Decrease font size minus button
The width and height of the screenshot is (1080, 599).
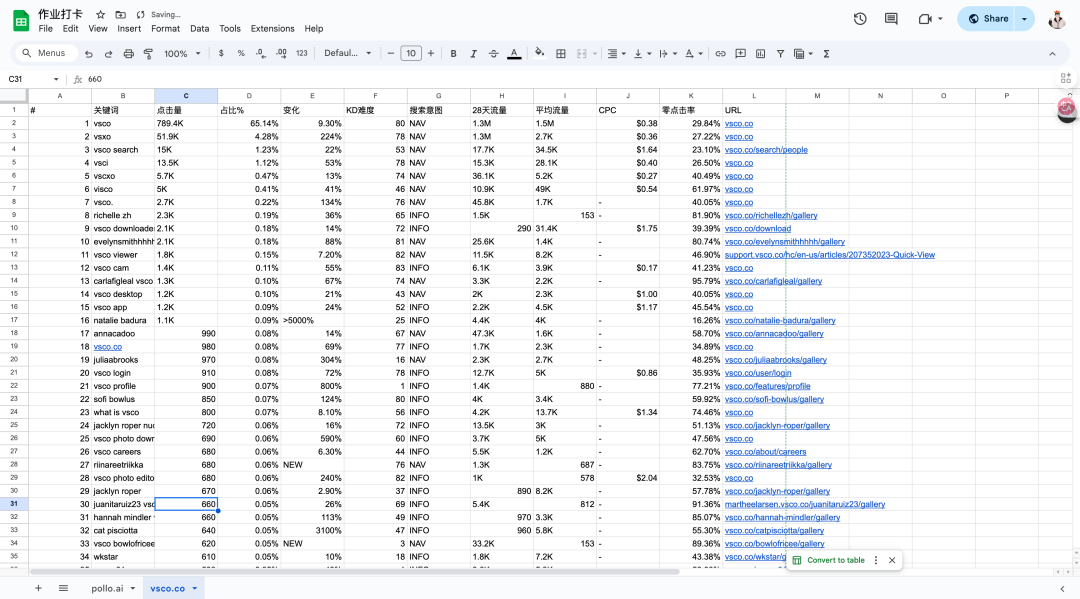point(391,54)
